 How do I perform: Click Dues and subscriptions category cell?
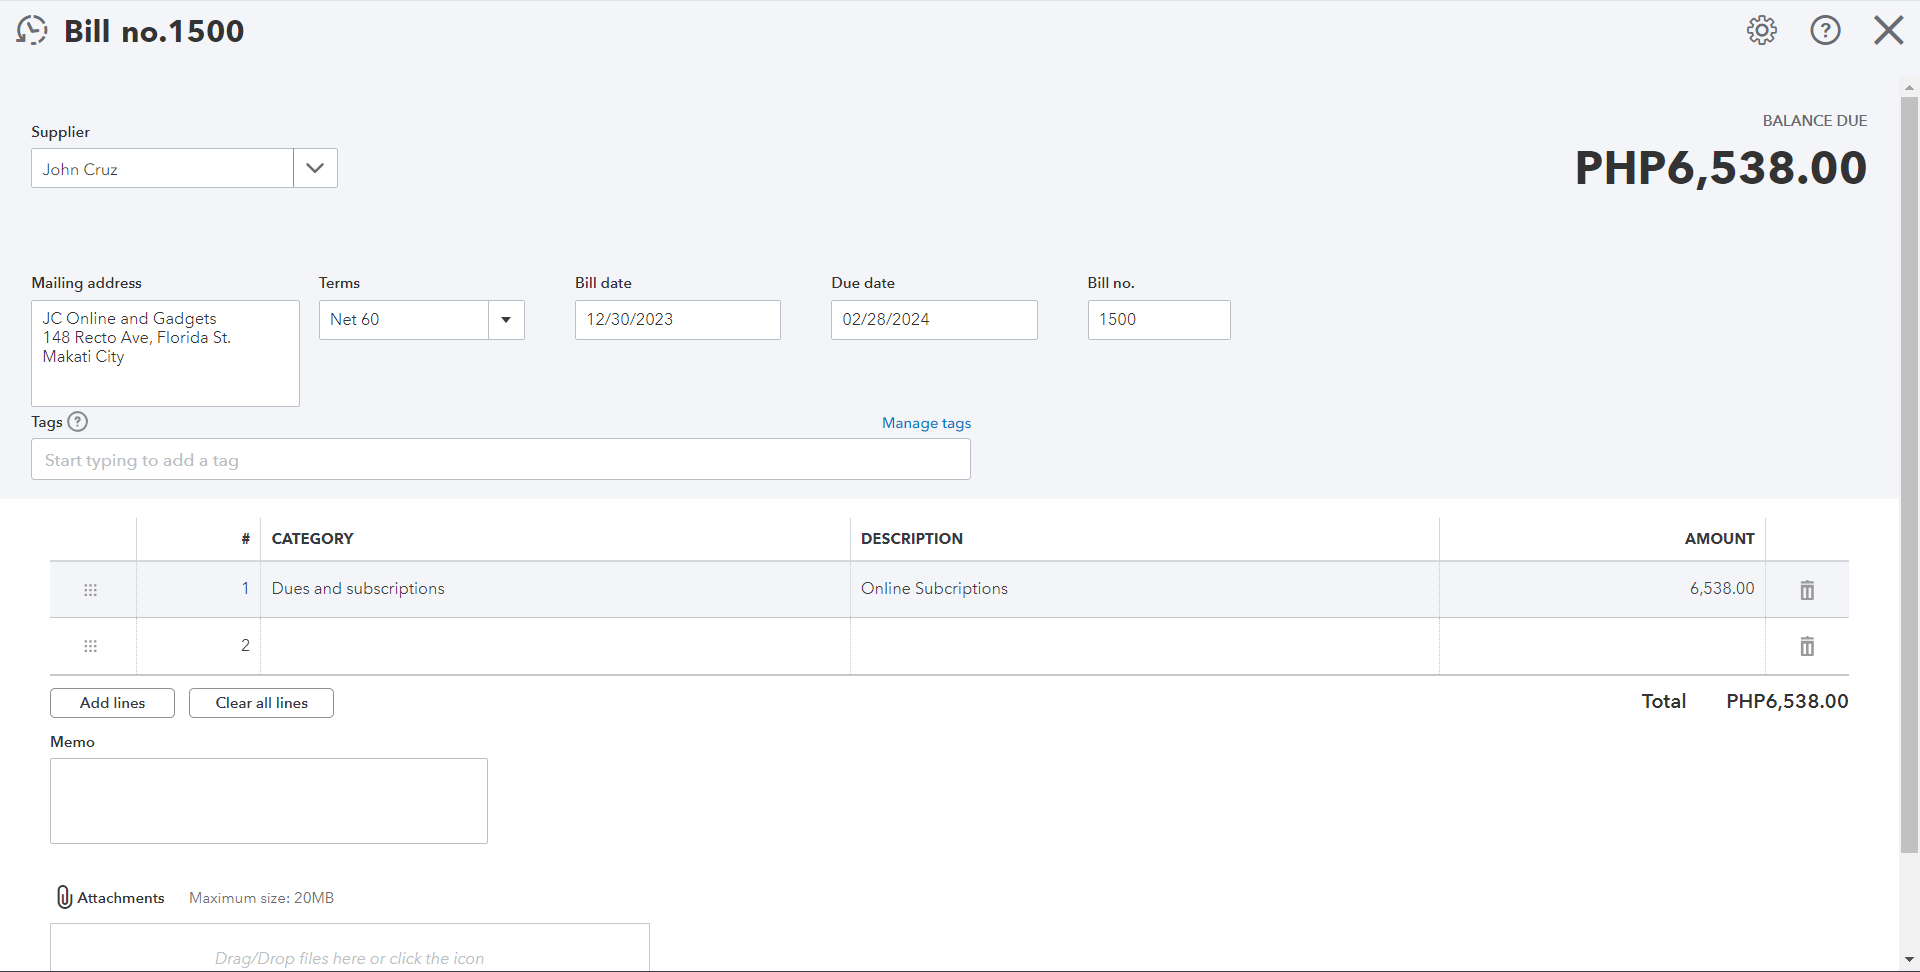(555, 589)
